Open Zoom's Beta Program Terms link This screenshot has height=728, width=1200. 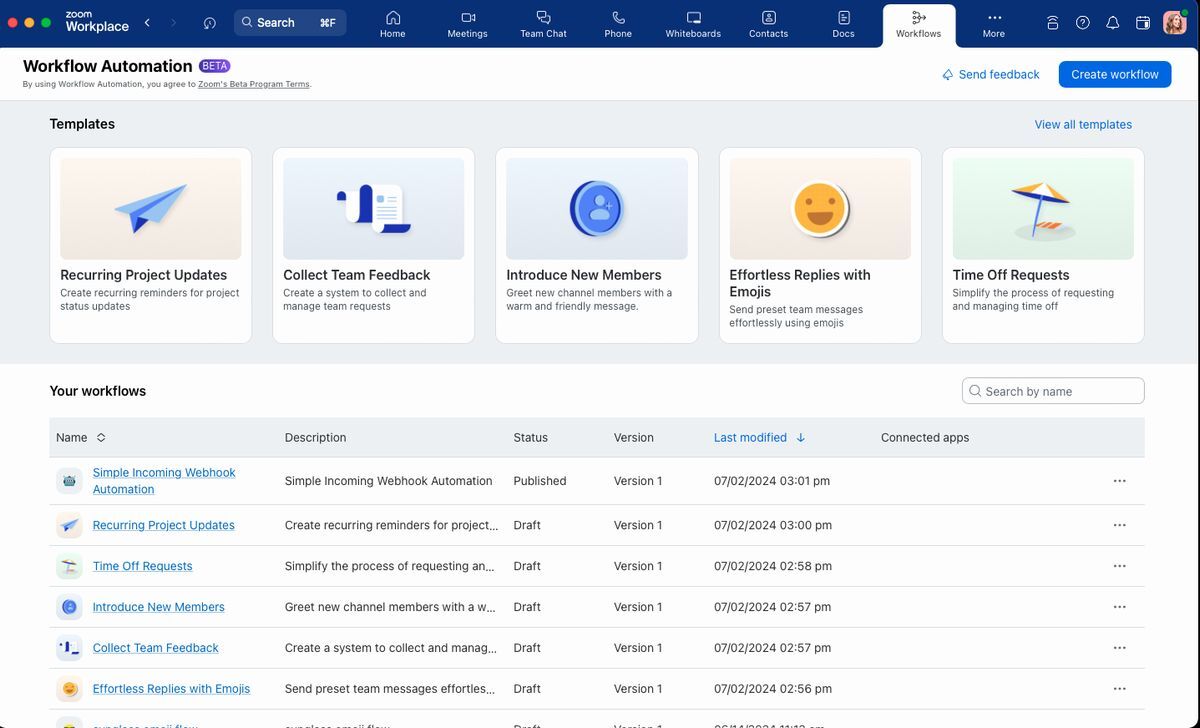254,84
